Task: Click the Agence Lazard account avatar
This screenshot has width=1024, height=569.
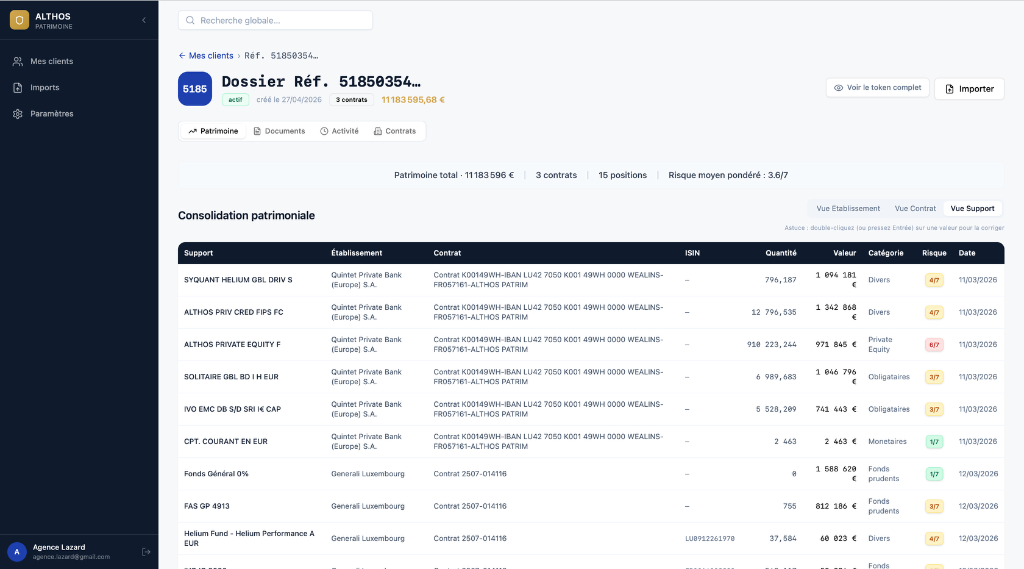Action: point(17,552)
